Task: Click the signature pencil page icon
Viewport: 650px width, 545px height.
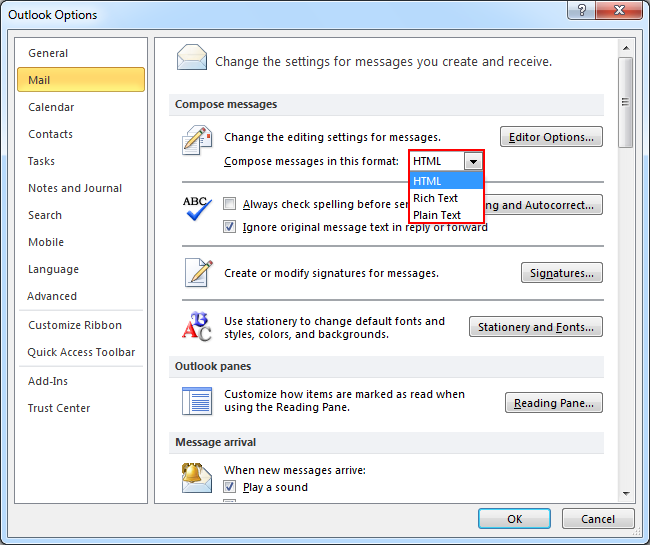Action: click(x=199, y=272)
